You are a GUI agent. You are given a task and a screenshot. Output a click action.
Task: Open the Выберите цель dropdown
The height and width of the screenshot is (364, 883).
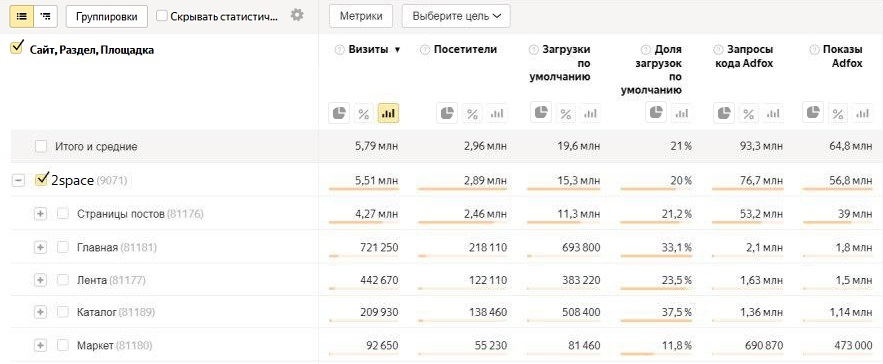[456, 16]
